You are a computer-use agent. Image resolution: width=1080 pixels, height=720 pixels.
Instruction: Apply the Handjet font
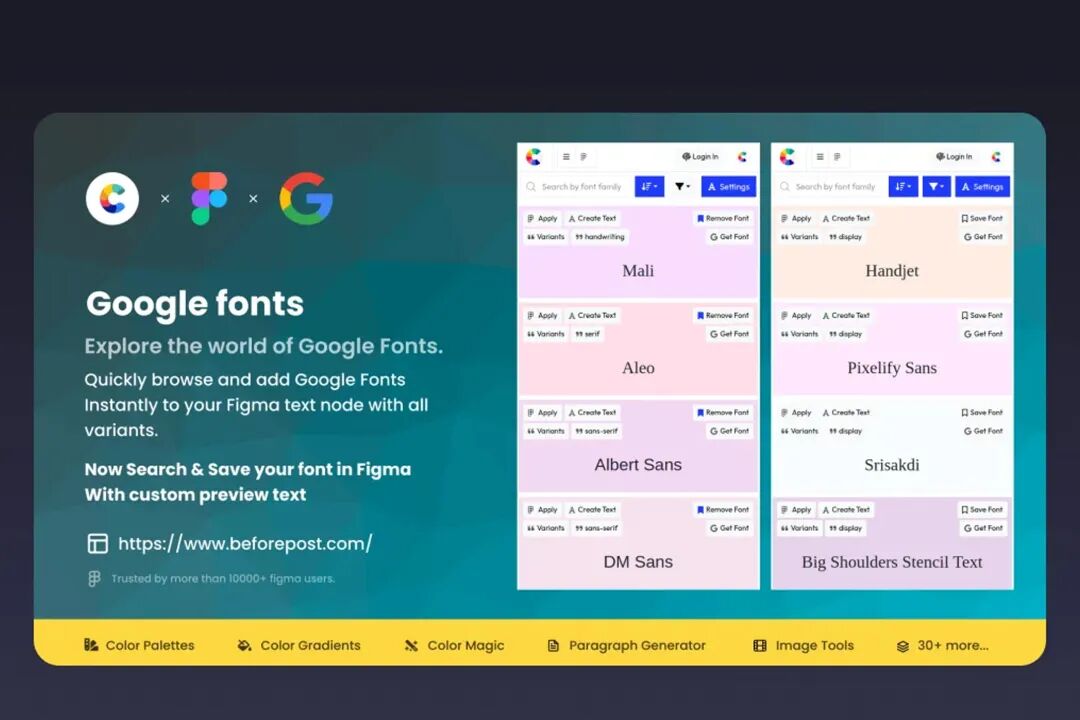[x=796, y=218]
